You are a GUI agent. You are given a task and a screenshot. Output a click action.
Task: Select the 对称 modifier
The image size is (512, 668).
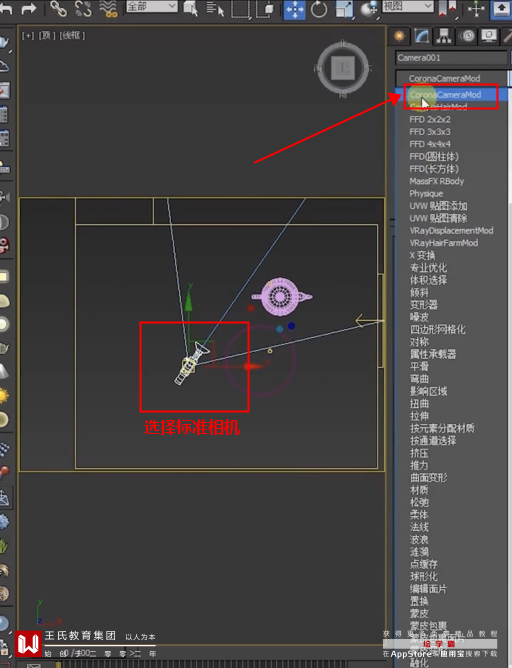point(419,342)
